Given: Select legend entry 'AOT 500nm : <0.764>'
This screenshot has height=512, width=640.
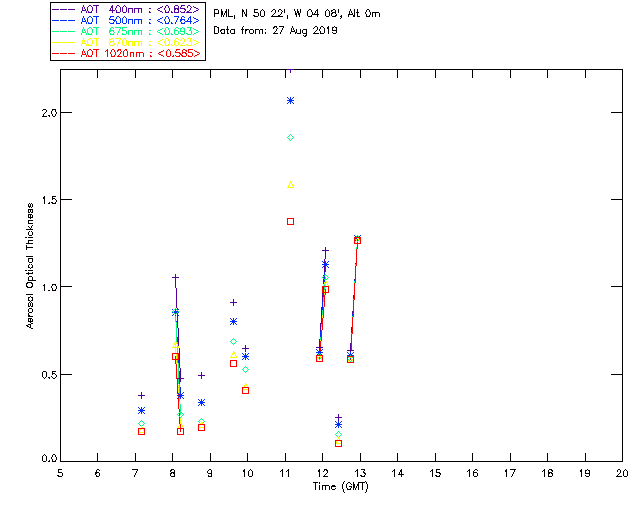Looking at the screenshot, I should [x=140, y=21].
